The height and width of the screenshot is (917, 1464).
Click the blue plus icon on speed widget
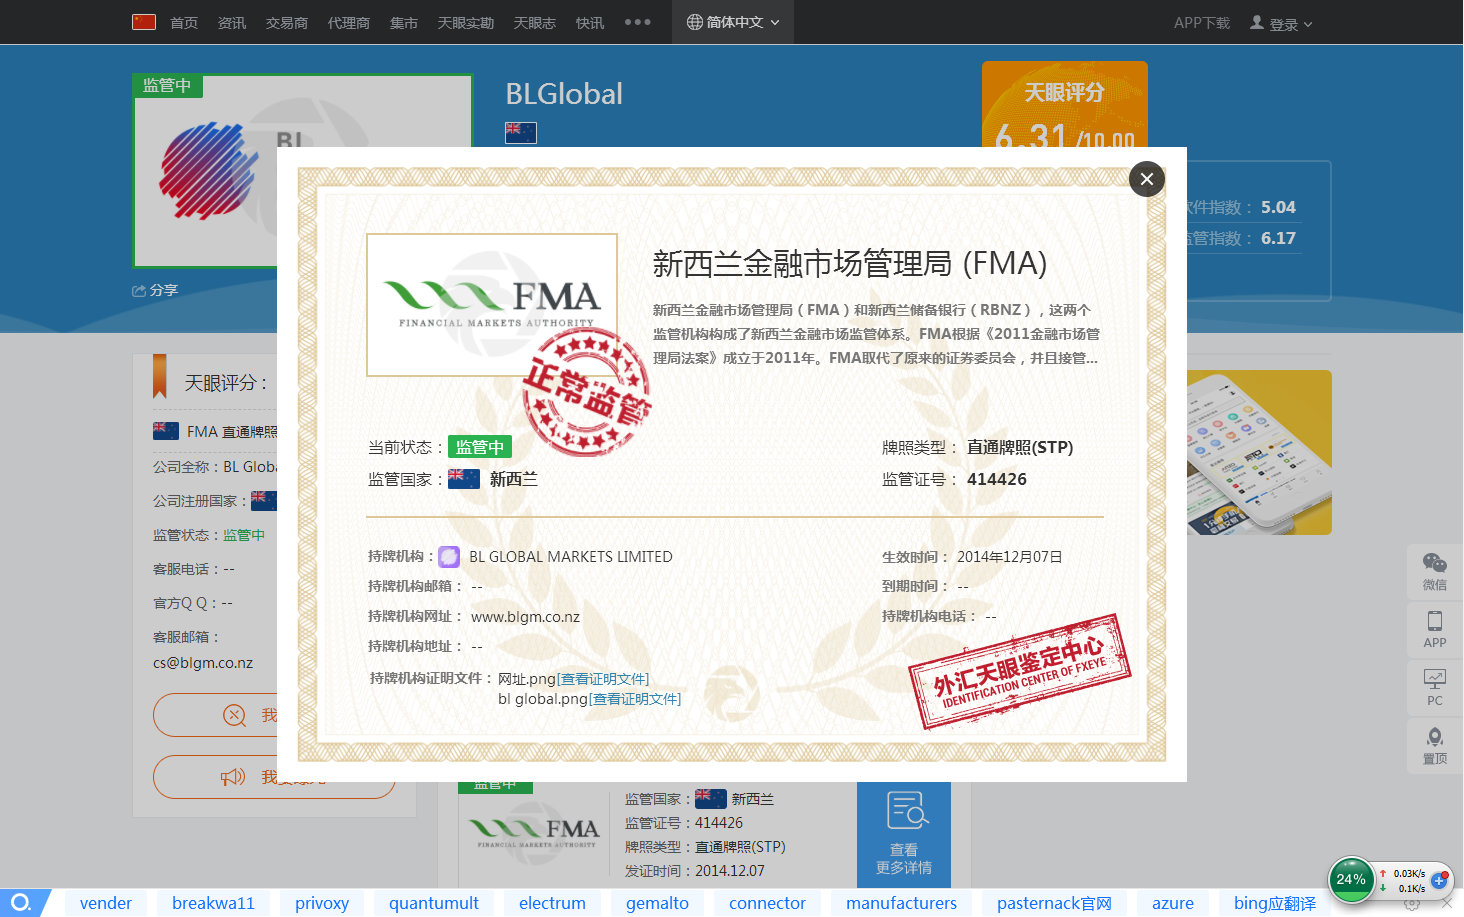point(1439,881)
